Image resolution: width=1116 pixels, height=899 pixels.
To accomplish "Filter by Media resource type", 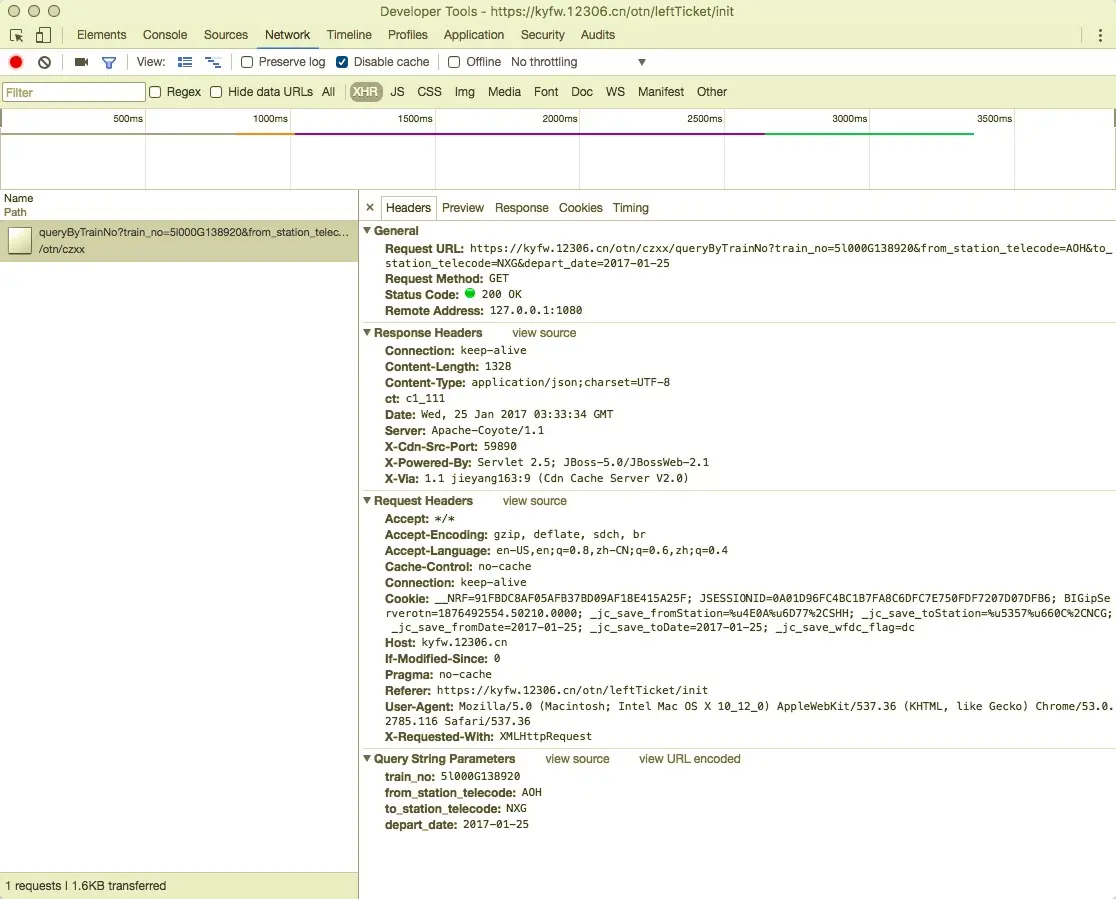I will coord(505,92).
